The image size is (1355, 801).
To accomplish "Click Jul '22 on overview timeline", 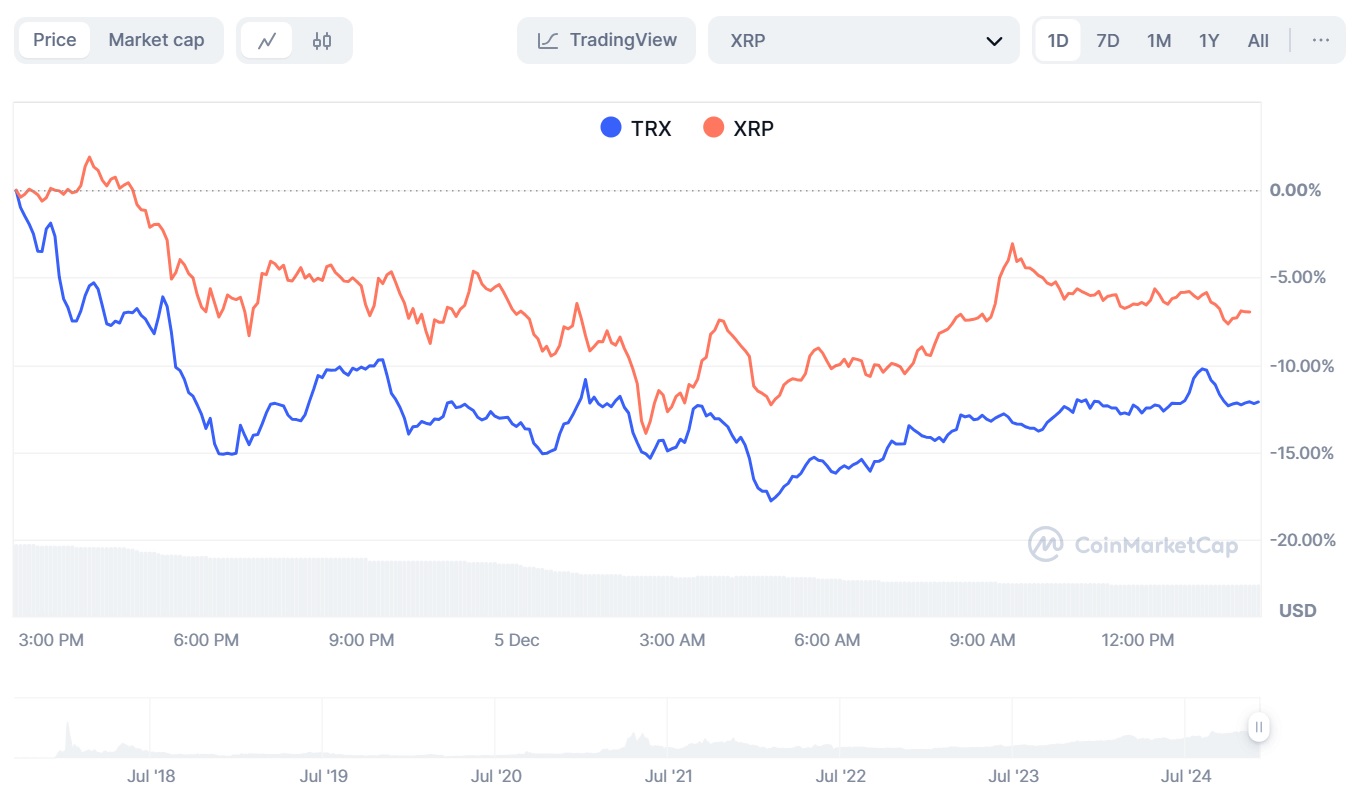I will [841, 775].
